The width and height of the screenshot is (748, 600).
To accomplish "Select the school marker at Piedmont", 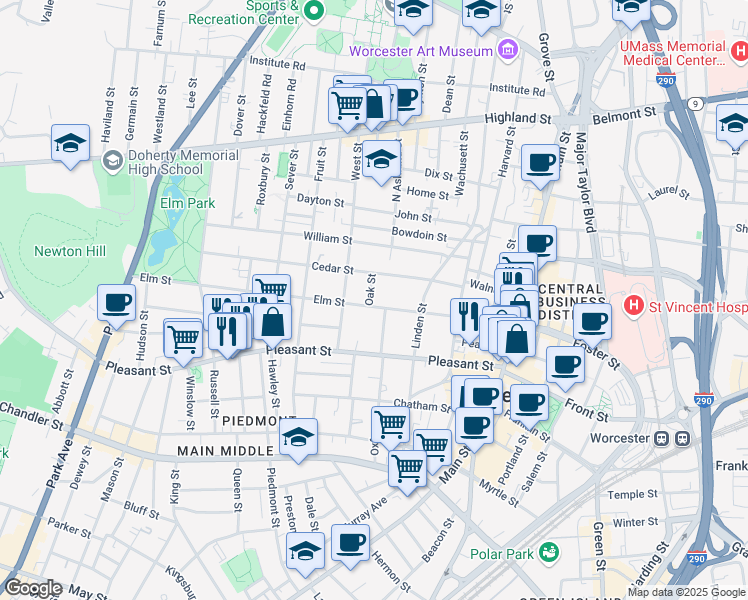I will pos(298,437).
